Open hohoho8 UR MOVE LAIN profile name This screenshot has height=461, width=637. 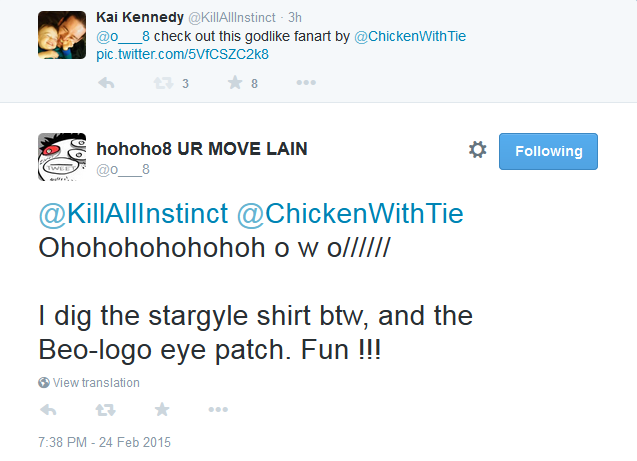[x=201, y=148]
